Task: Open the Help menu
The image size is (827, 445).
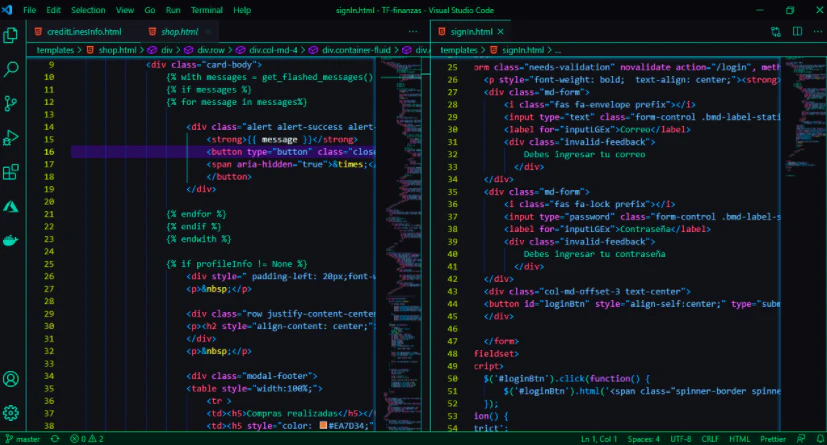Action: [242, 10]
